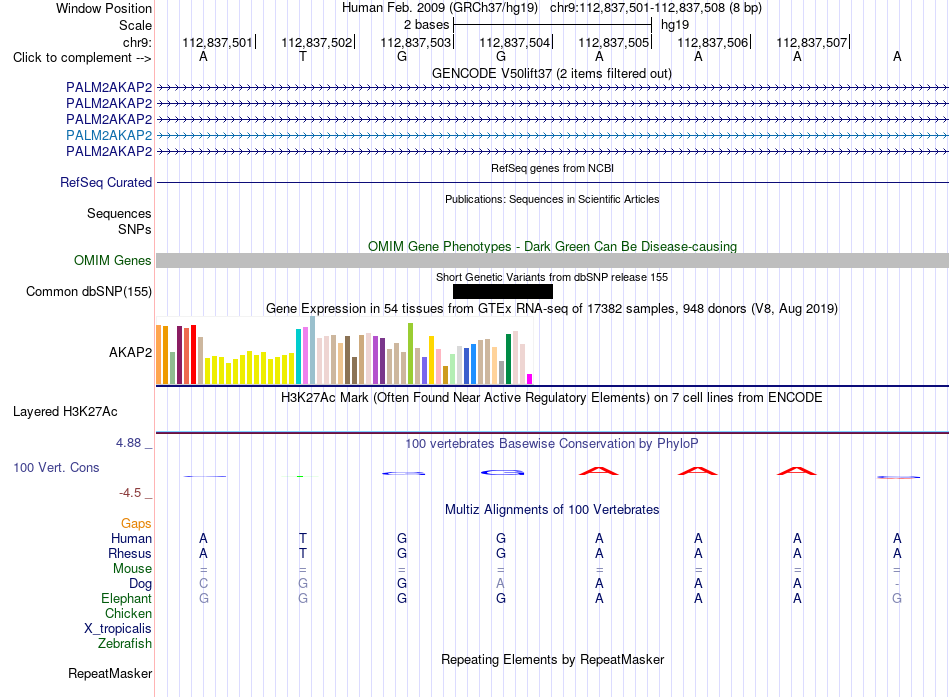The image size is (950, 697).
Task: Select the Dog species label
Action: click(x=141, y=584)
